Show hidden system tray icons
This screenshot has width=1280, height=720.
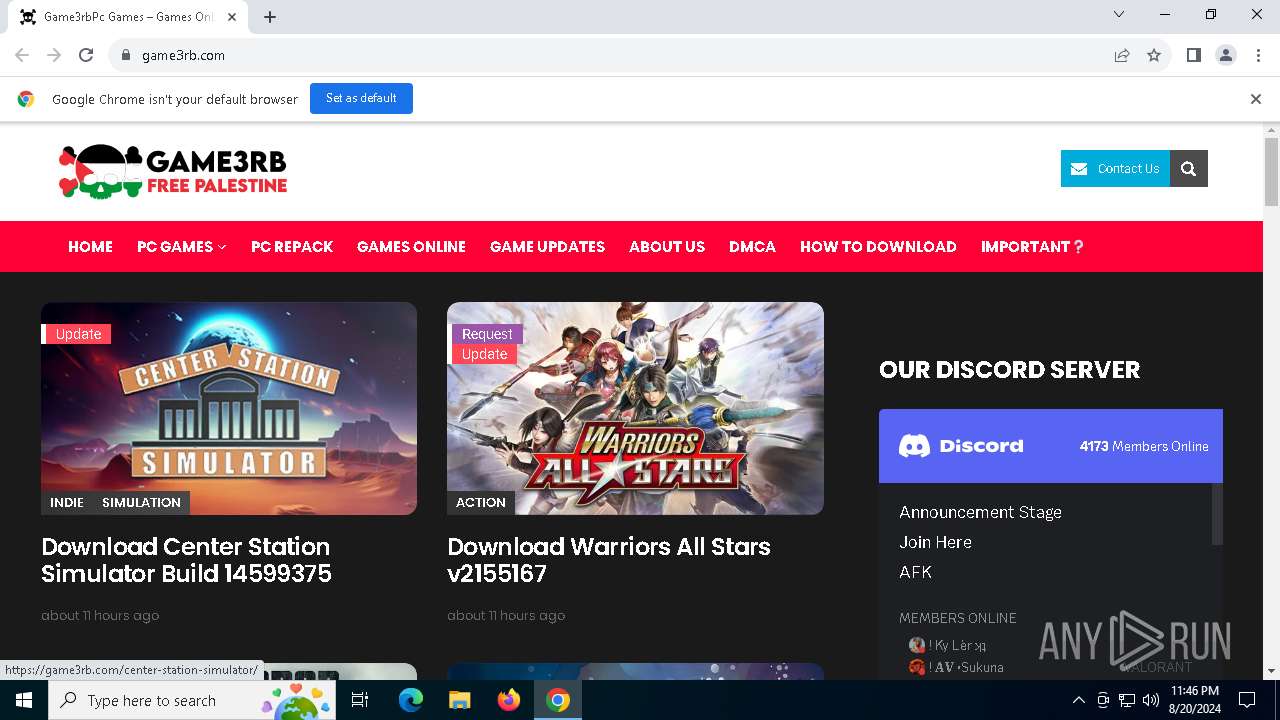1078,700
